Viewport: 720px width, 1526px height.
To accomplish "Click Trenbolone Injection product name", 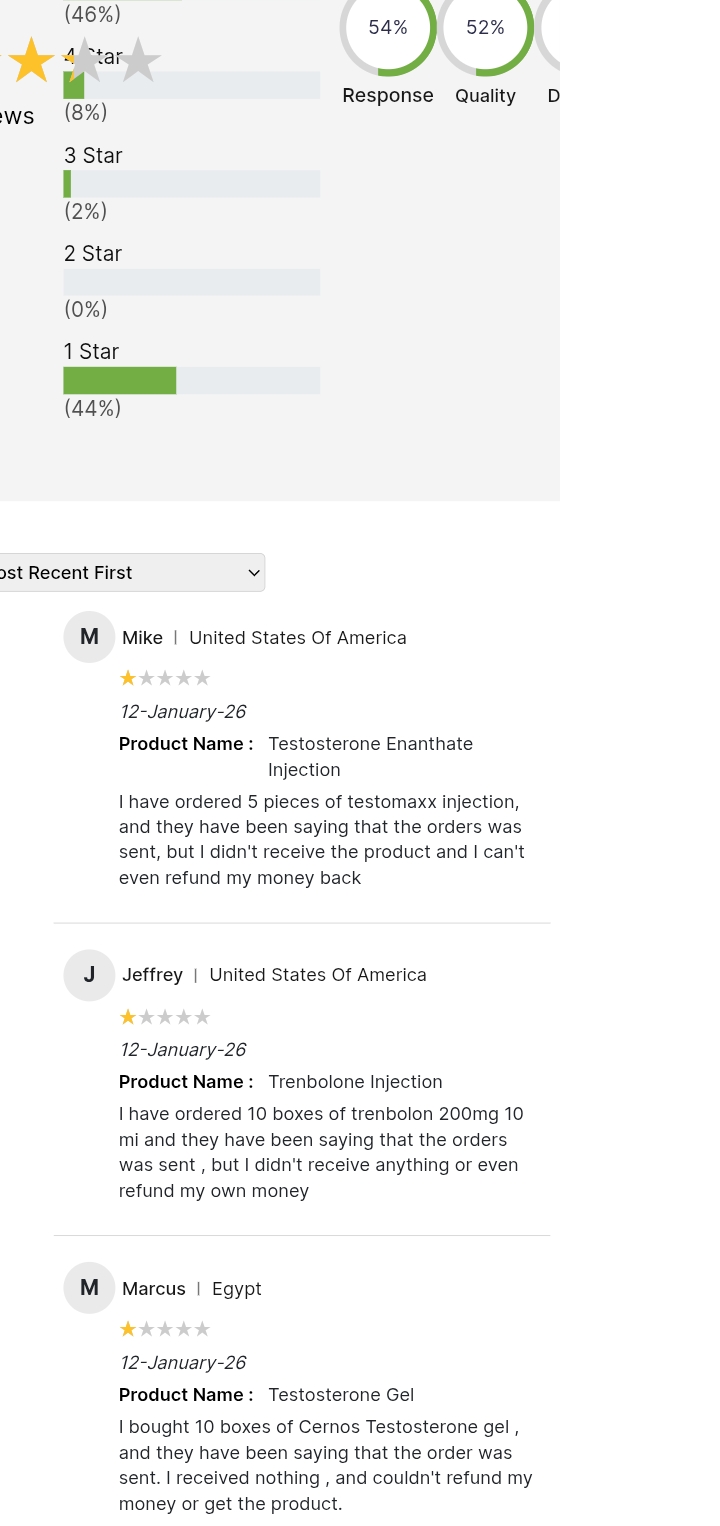I will point(355,1082).
